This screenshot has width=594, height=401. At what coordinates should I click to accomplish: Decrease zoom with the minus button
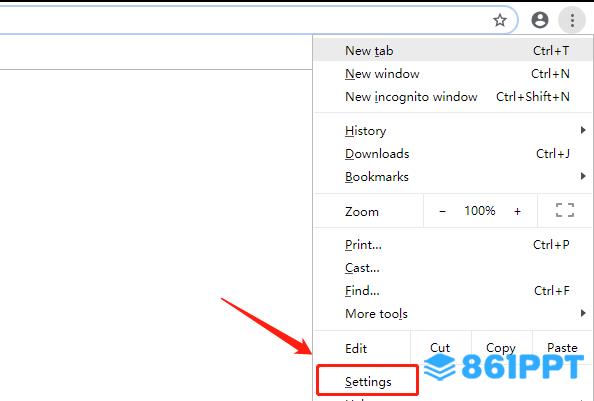click(x=442, y=211)
